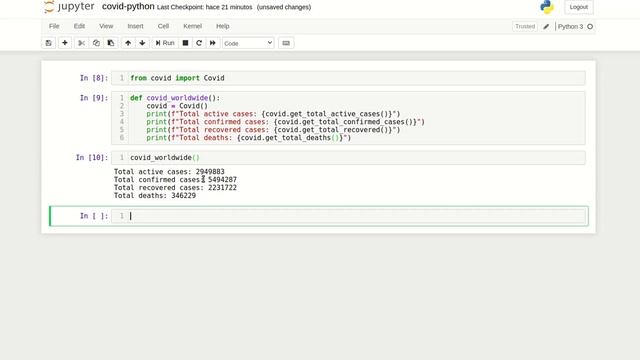Screen dimensions: 640x360
Task: Click the kernel idle circle indicator
Action: point(590,27)
